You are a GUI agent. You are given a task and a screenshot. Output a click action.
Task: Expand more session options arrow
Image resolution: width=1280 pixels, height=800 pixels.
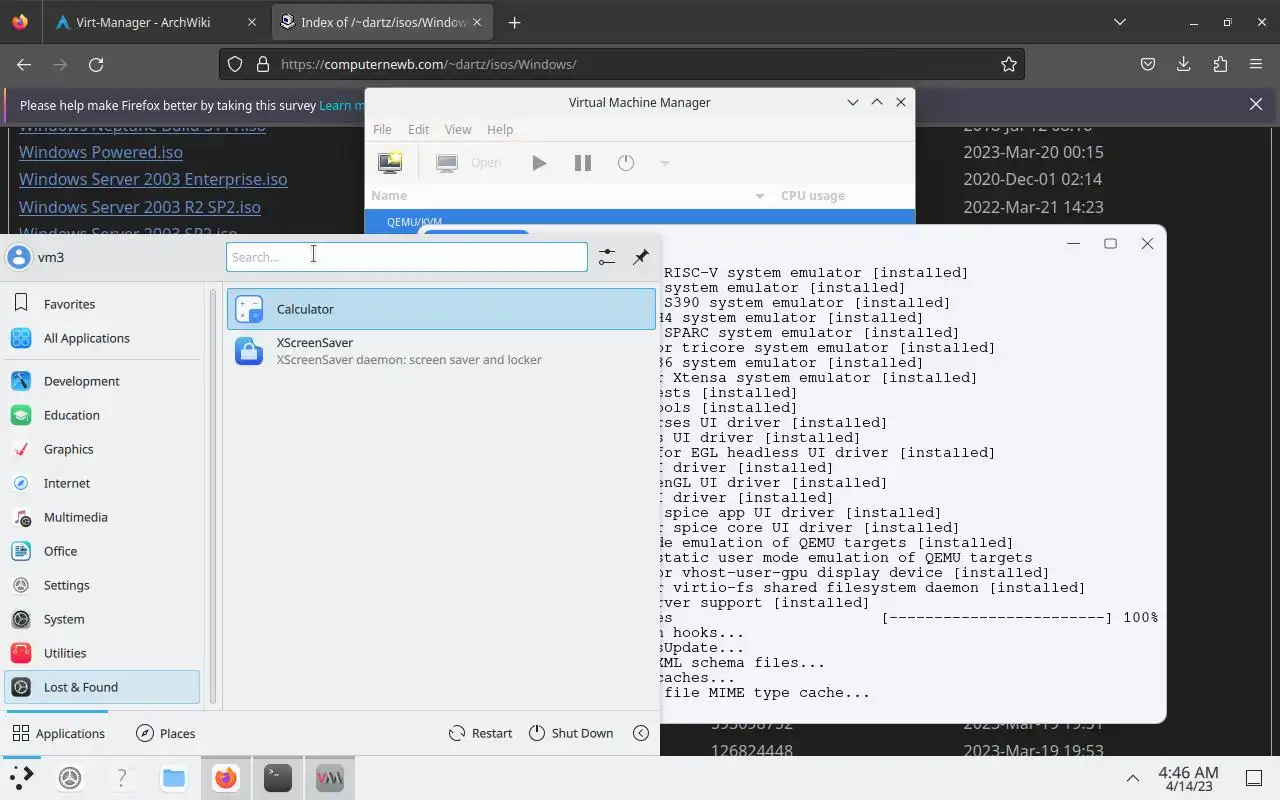click(x=641, y=733)
